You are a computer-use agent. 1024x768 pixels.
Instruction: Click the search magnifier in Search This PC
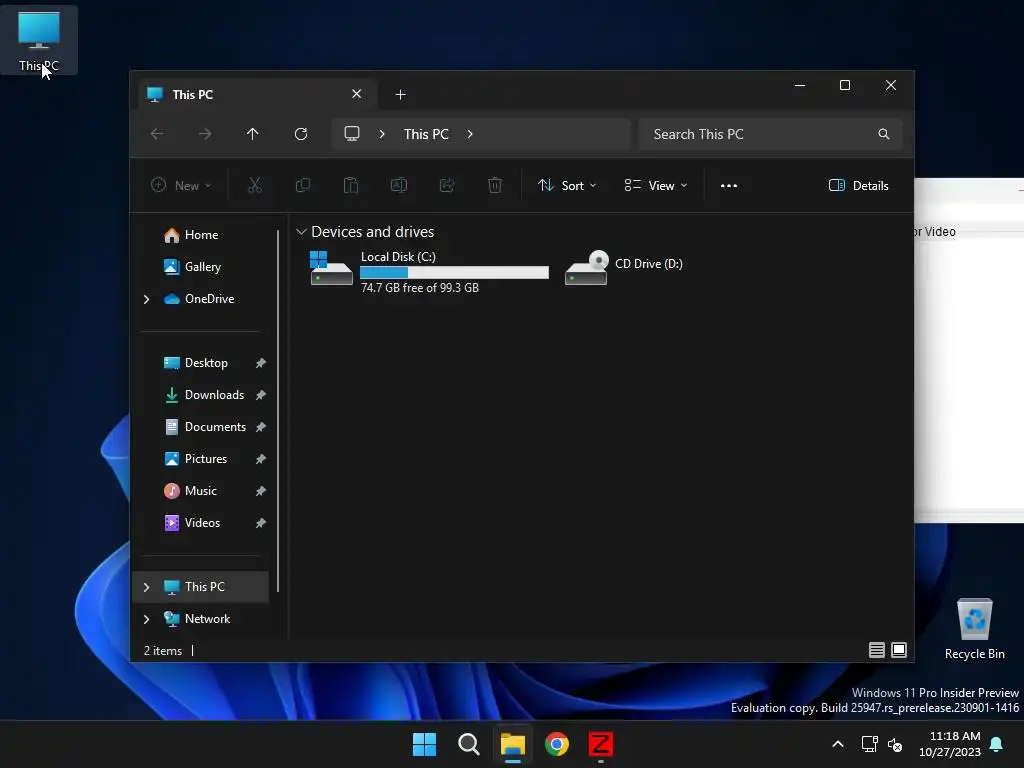(884, 134)
